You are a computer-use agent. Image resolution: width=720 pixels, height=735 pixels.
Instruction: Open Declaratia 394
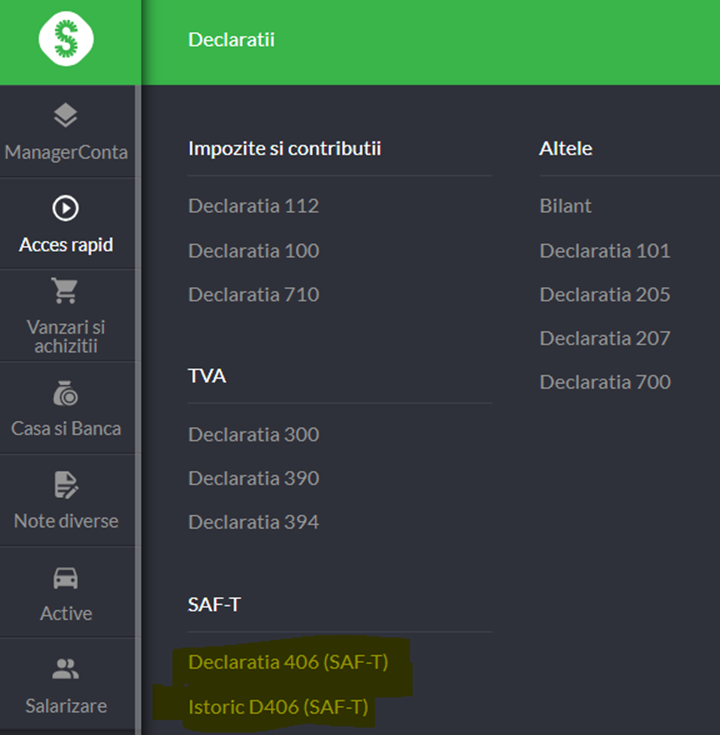coord(253,522)
